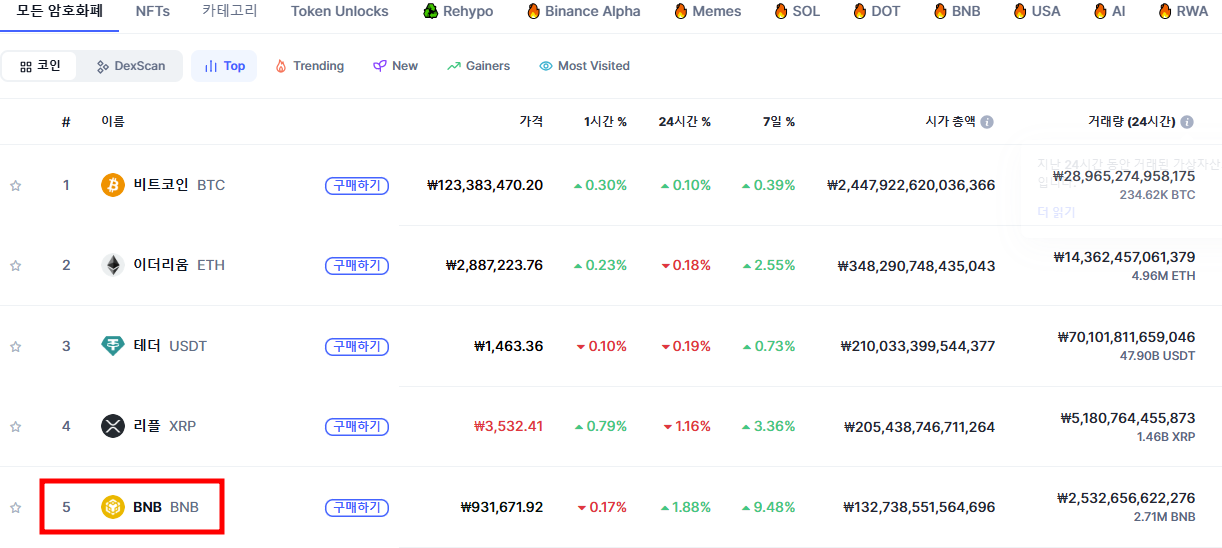Show Most Visited filter

(584, 66)
